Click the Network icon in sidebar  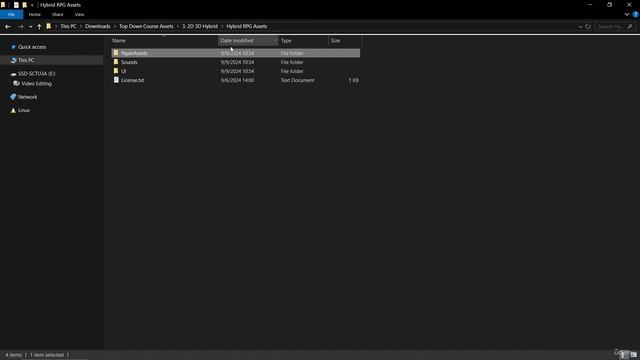[13, 97]
